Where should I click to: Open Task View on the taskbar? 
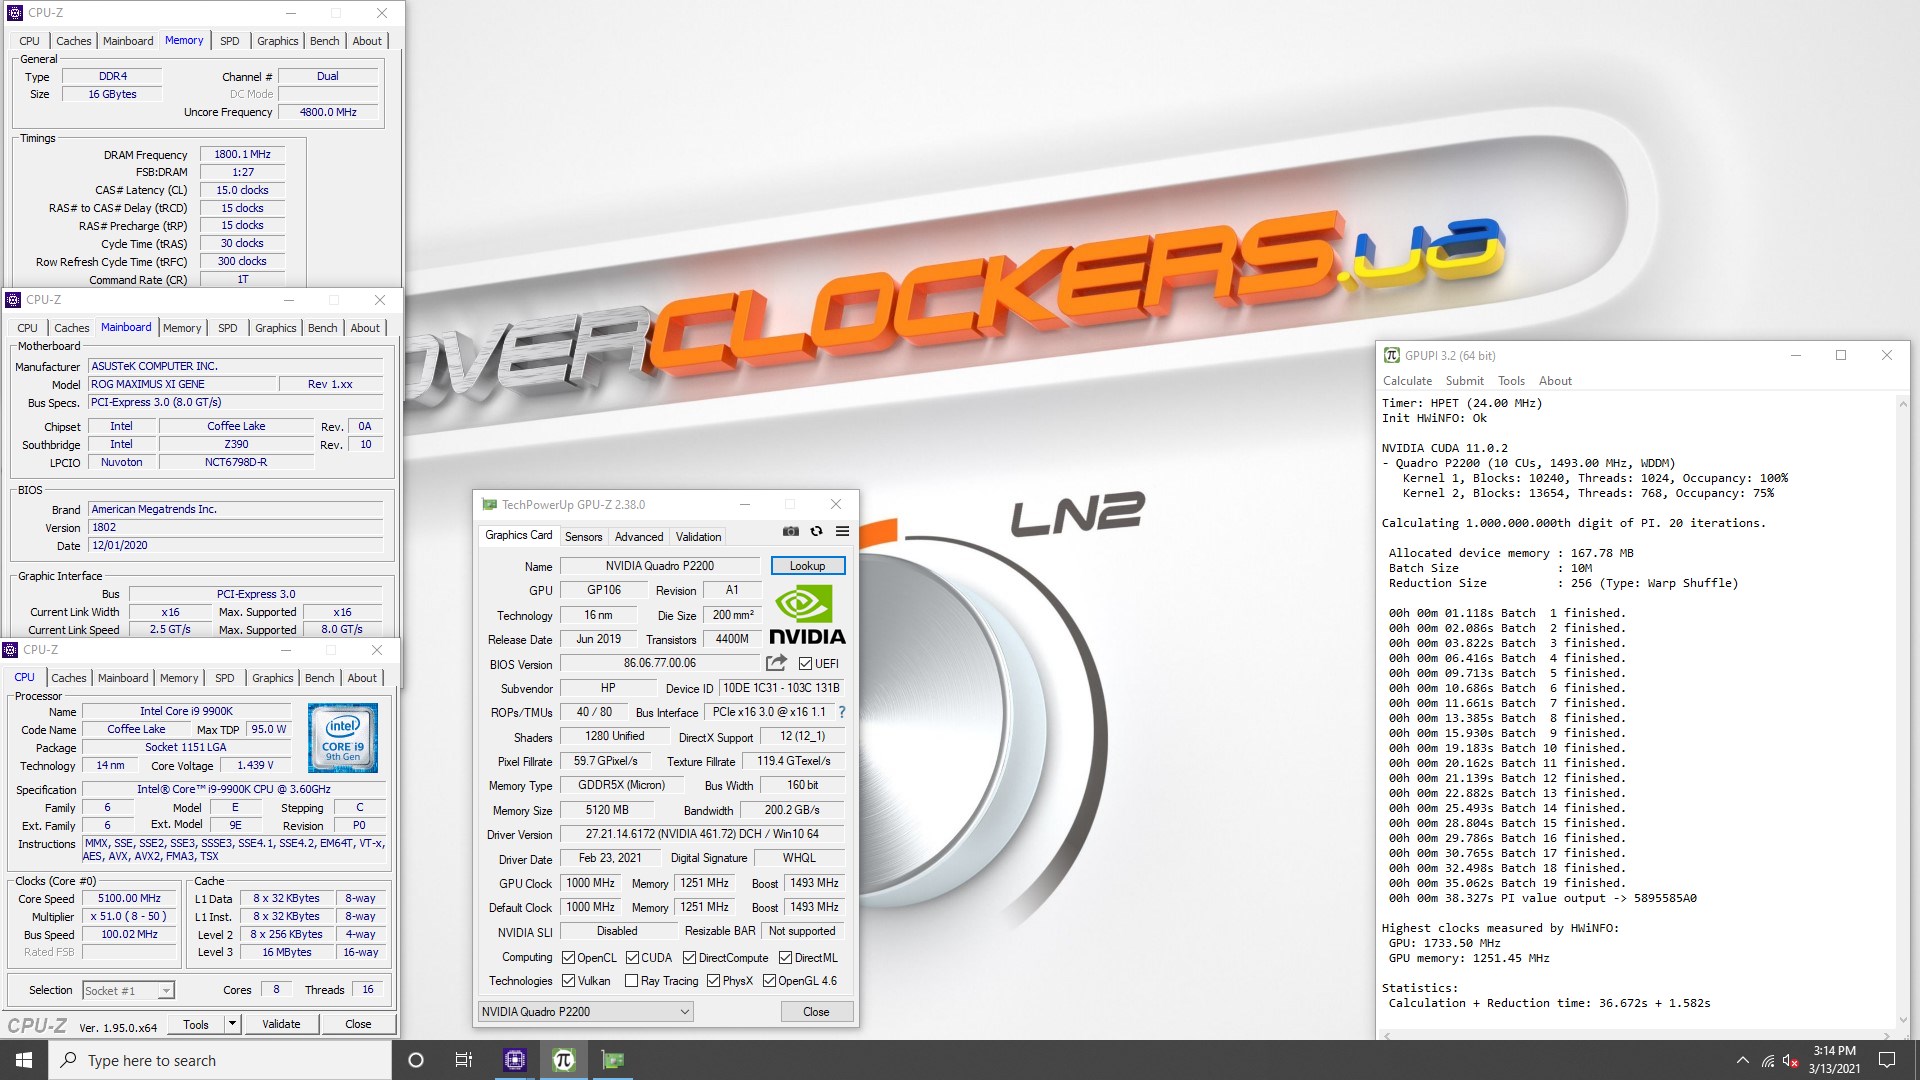pyautogui.click(x=464, y=1060)
